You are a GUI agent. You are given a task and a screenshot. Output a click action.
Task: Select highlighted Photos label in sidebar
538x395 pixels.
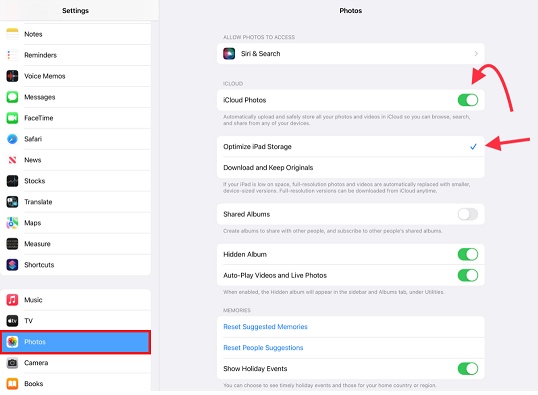coord(35,342)
